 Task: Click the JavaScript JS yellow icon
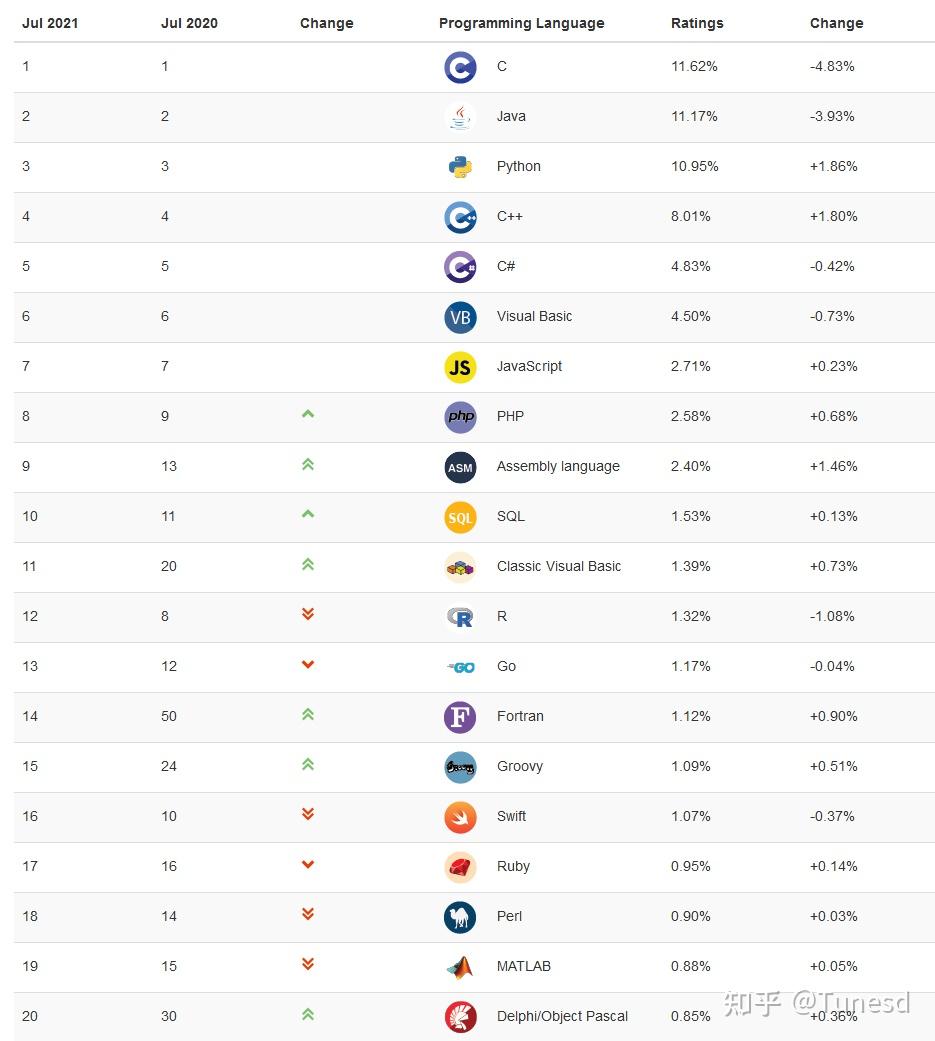[460, 367]
